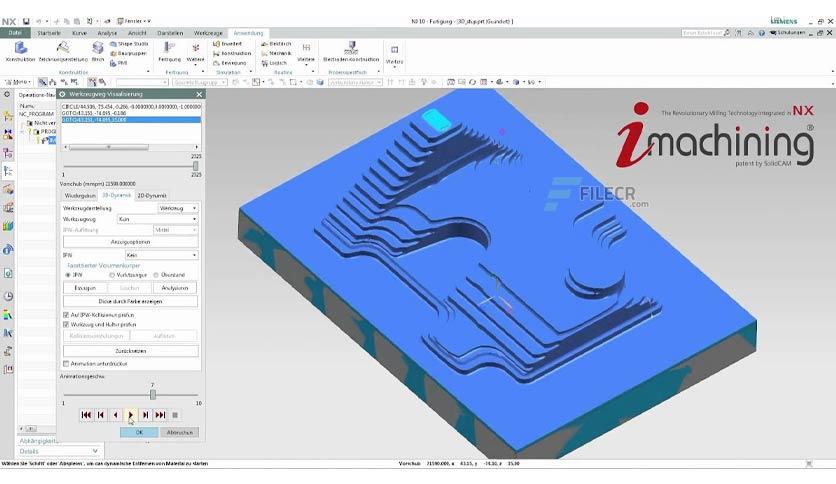Open the IPW dropdown set to Kein
Viewport: 836px width, 484px height.
(x=162, y=255)
